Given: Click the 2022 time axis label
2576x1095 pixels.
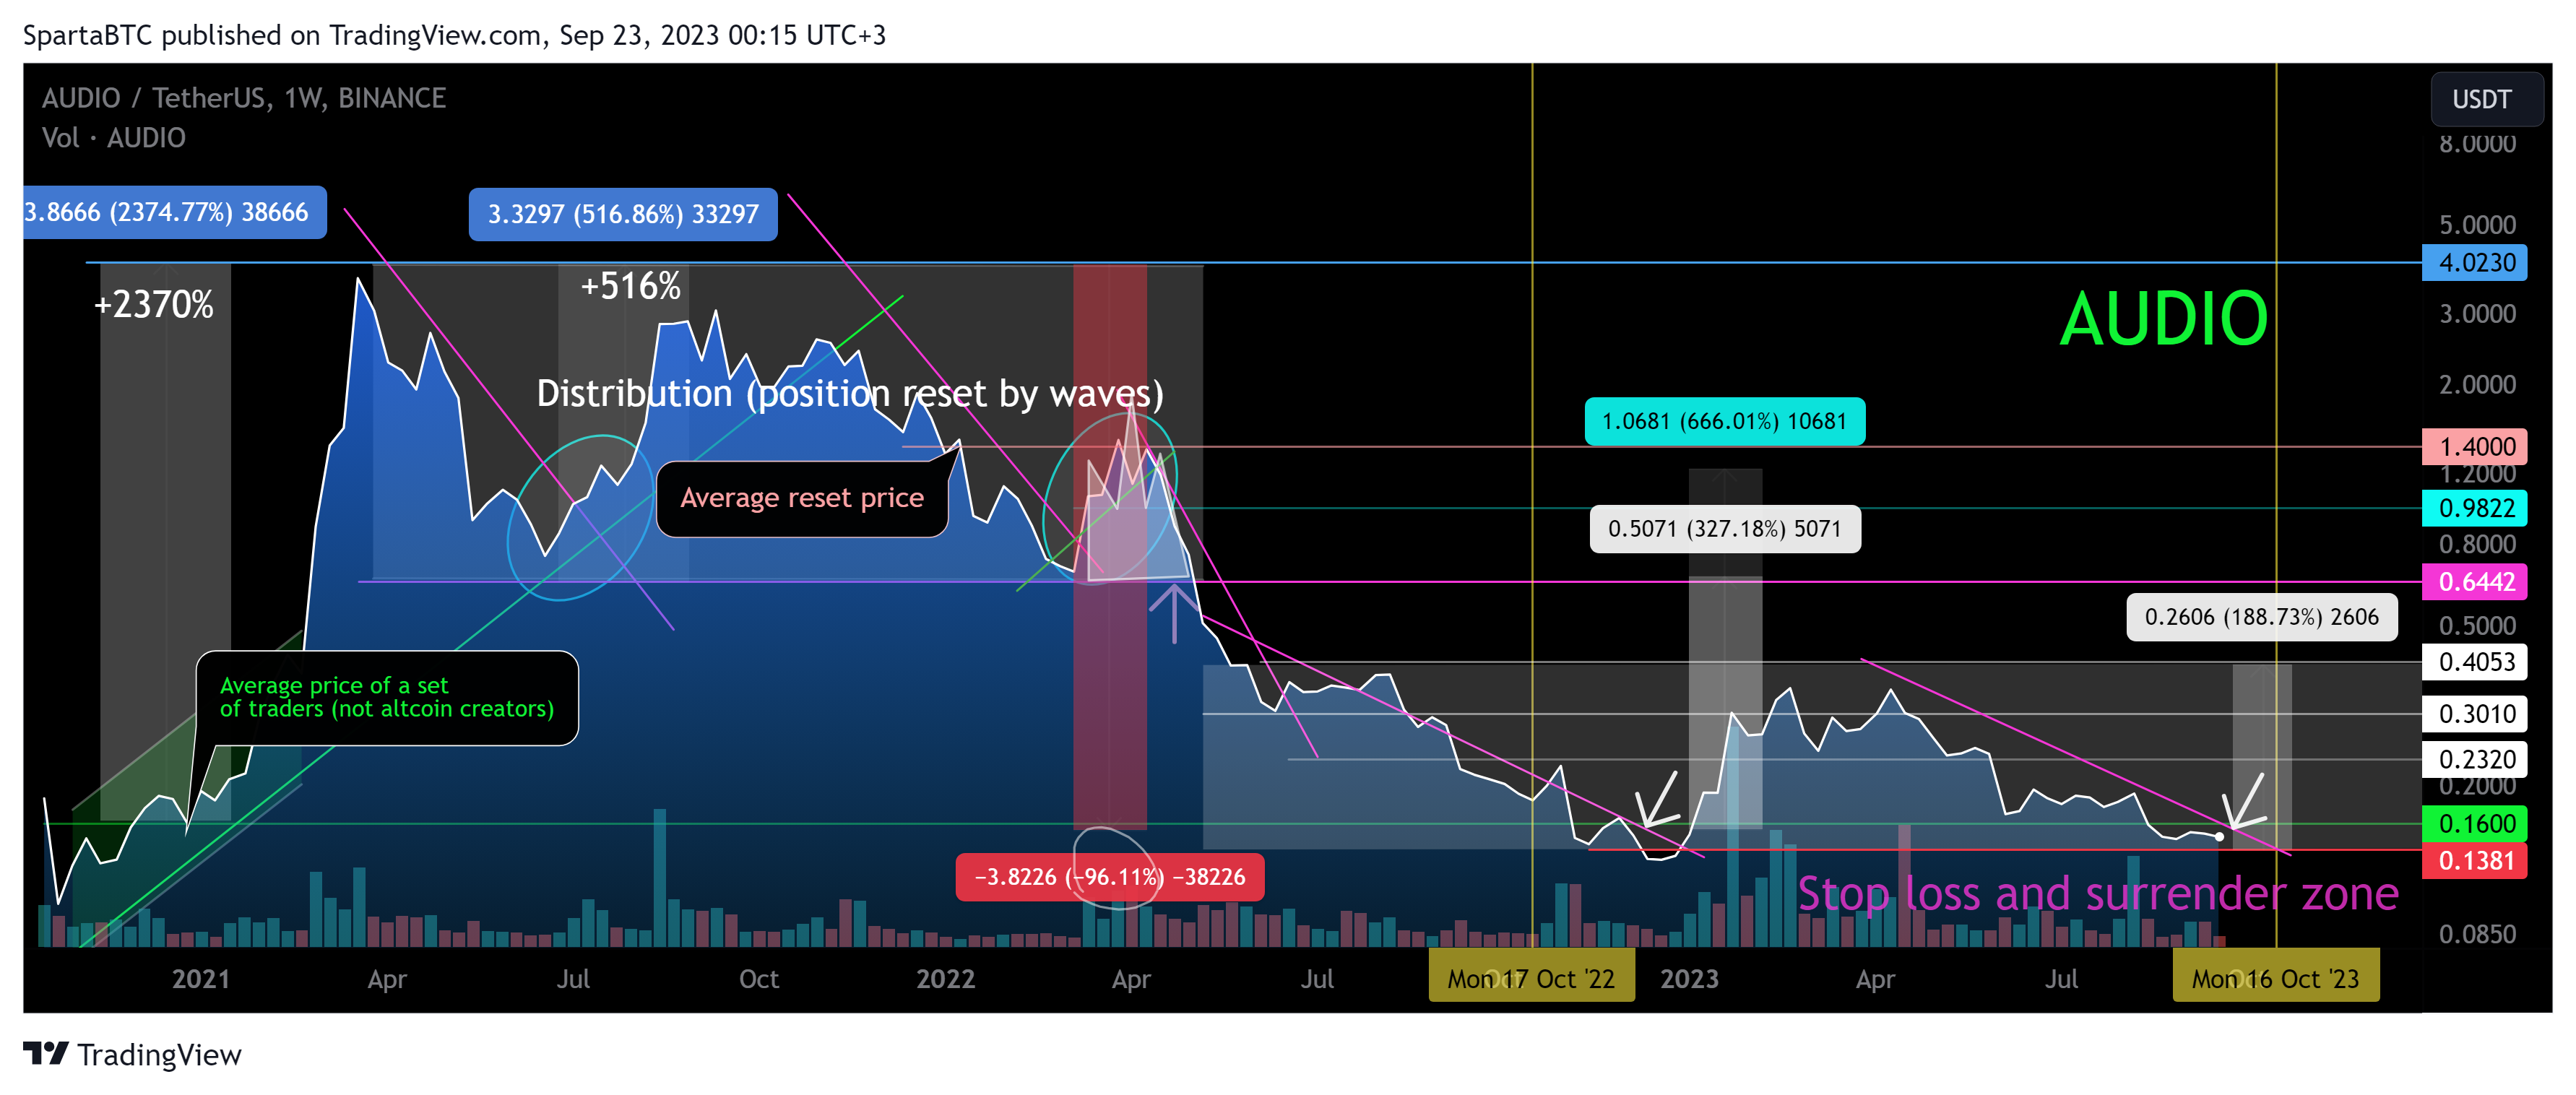Looking at the screenshot, I should click(945, 978).
